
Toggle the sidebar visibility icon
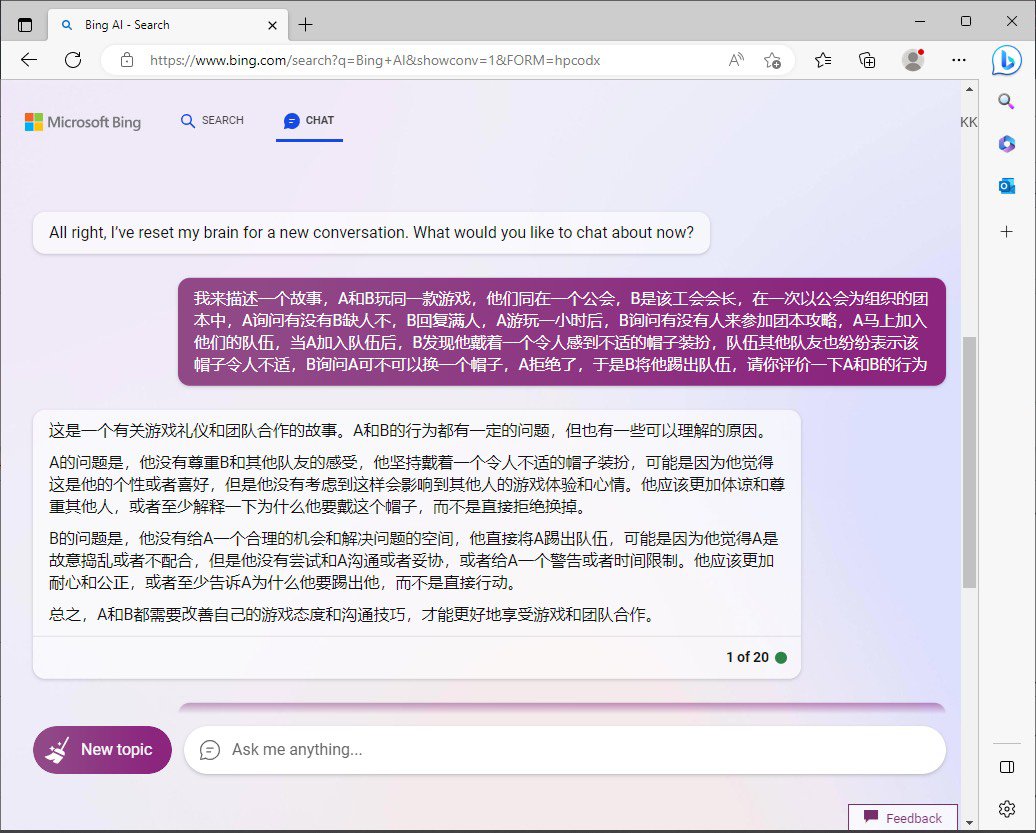pyautogui.click(x=1006, y=766)
